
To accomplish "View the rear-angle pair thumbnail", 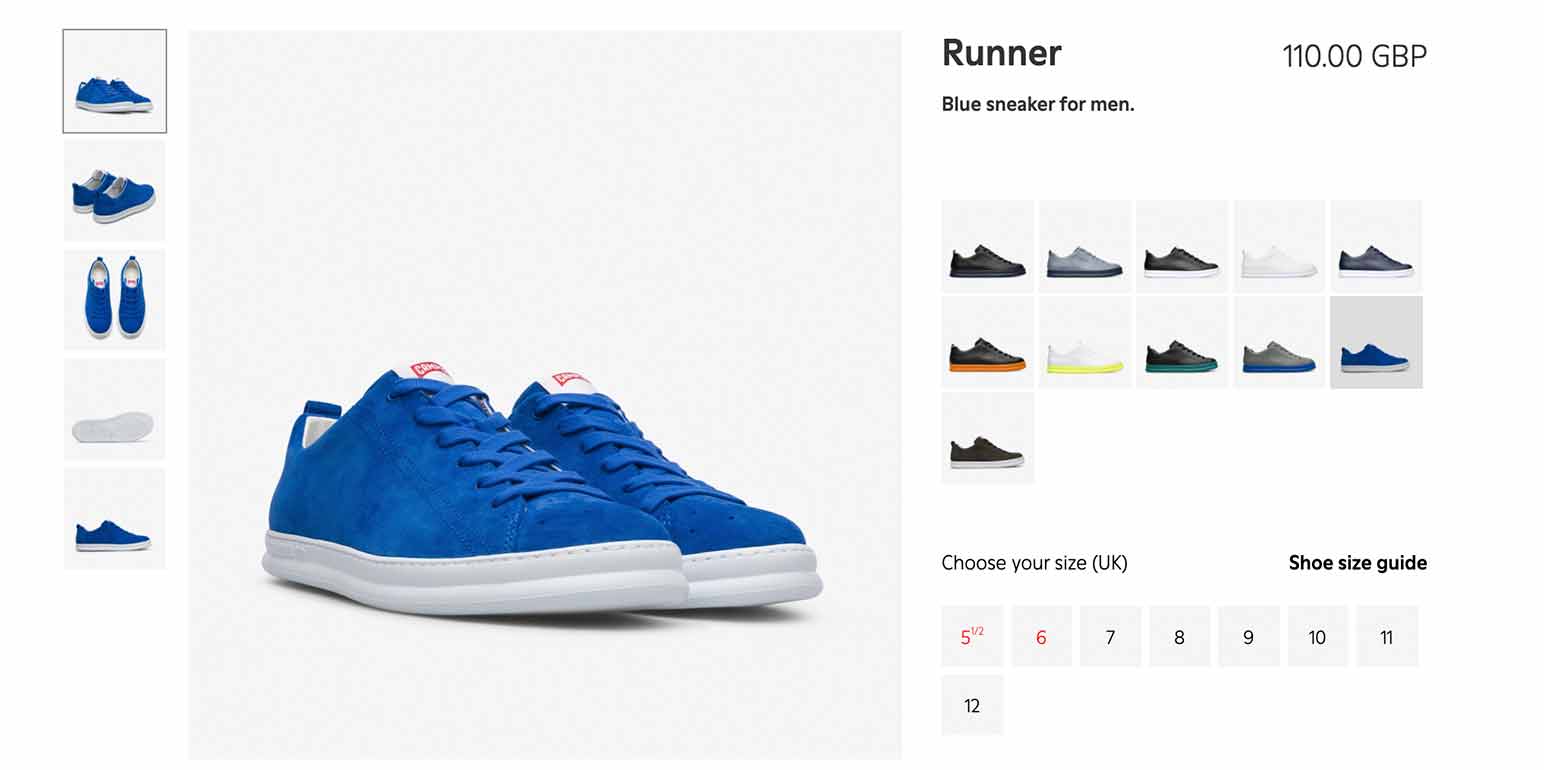I will click(x=115, y=190).
